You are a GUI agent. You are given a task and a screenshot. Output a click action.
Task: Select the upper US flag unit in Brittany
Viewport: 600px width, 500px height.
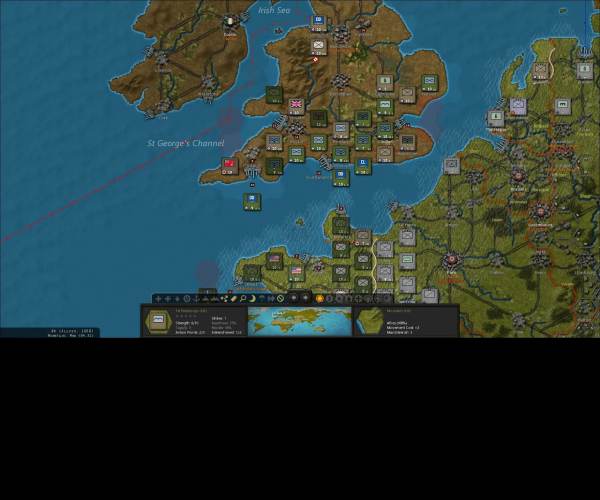click(x=274, y=261)
